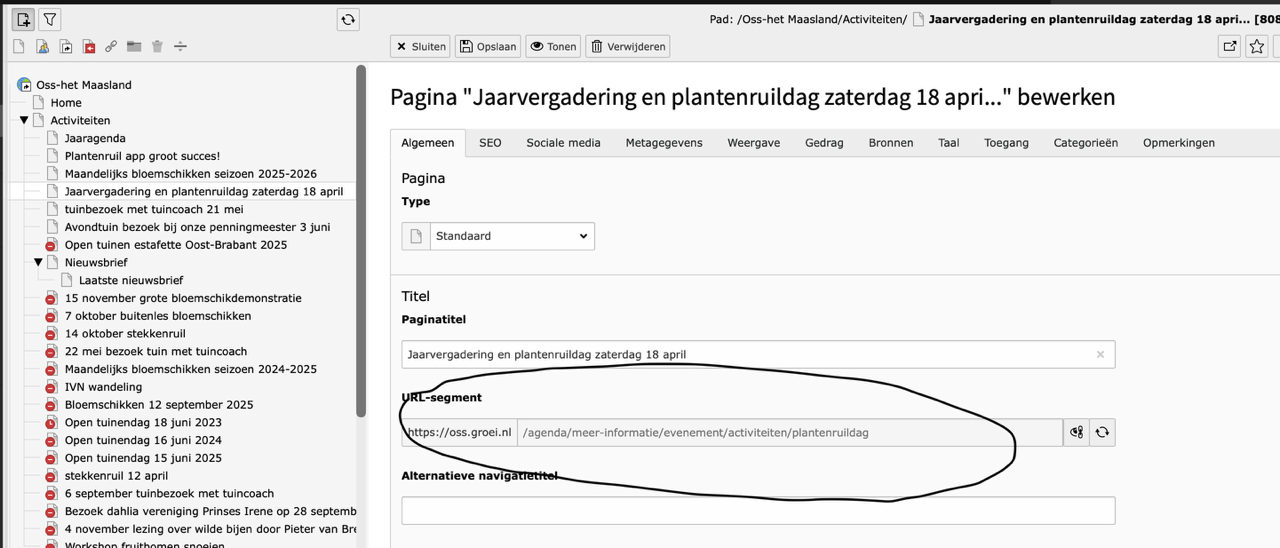This screenshot has width=1280, height=548.
Task: Collapse the Activiteiten tree node
Action: point(24,121)
